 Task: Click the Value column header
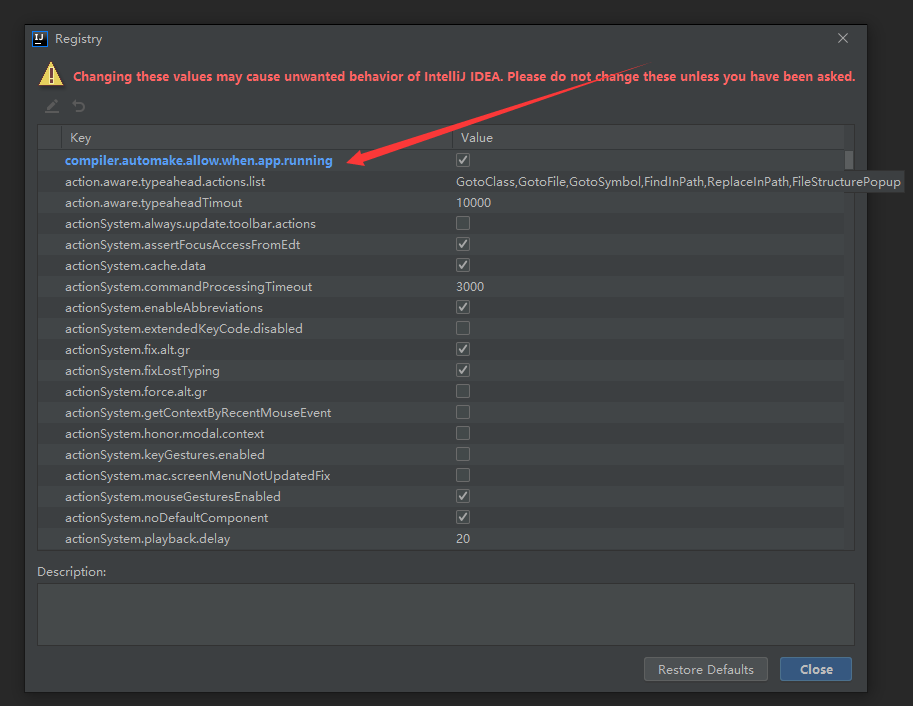pos(649,137)
